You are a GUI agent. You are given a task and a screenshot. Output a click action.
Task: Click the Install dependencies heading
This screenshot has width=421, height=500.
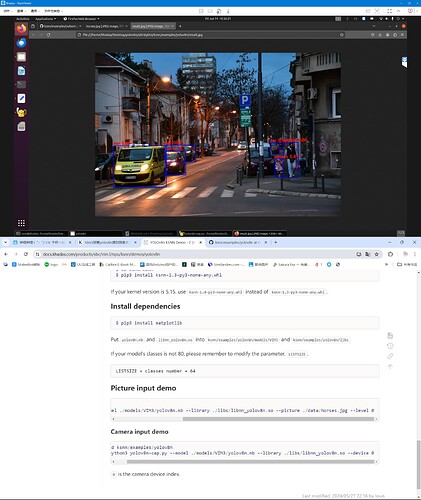[145, 306]
